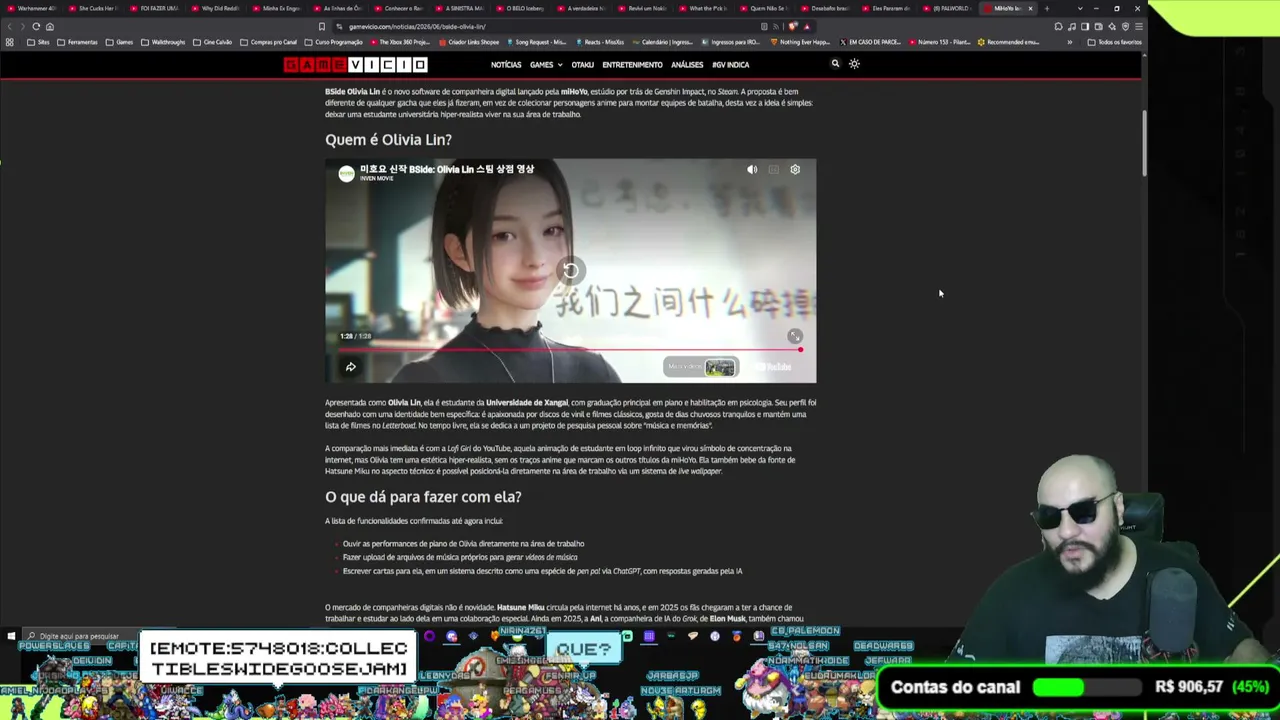
Task: Click the video's red progress bar
Action: tap(570, 349)
